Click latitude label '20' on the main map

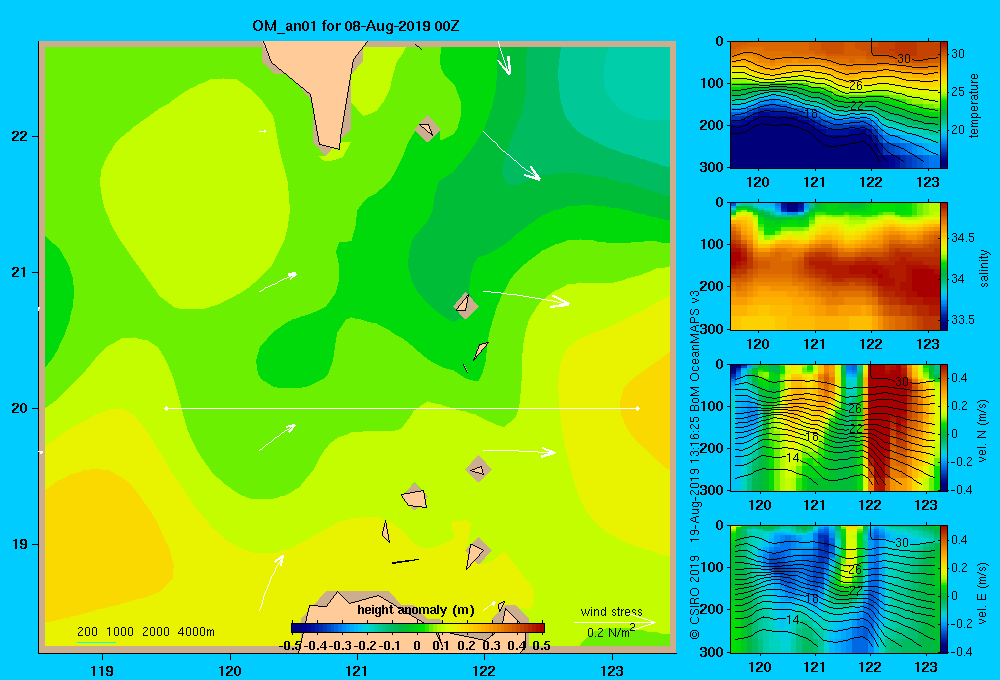pyautogui.click(x=19, y=408)
